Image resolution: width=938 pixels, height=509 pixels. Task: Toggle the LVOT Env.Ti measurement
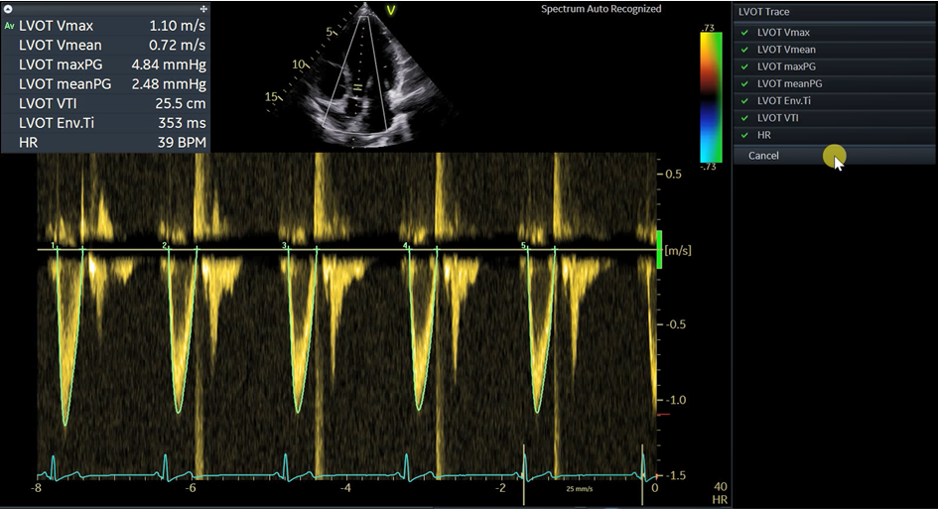744,100
